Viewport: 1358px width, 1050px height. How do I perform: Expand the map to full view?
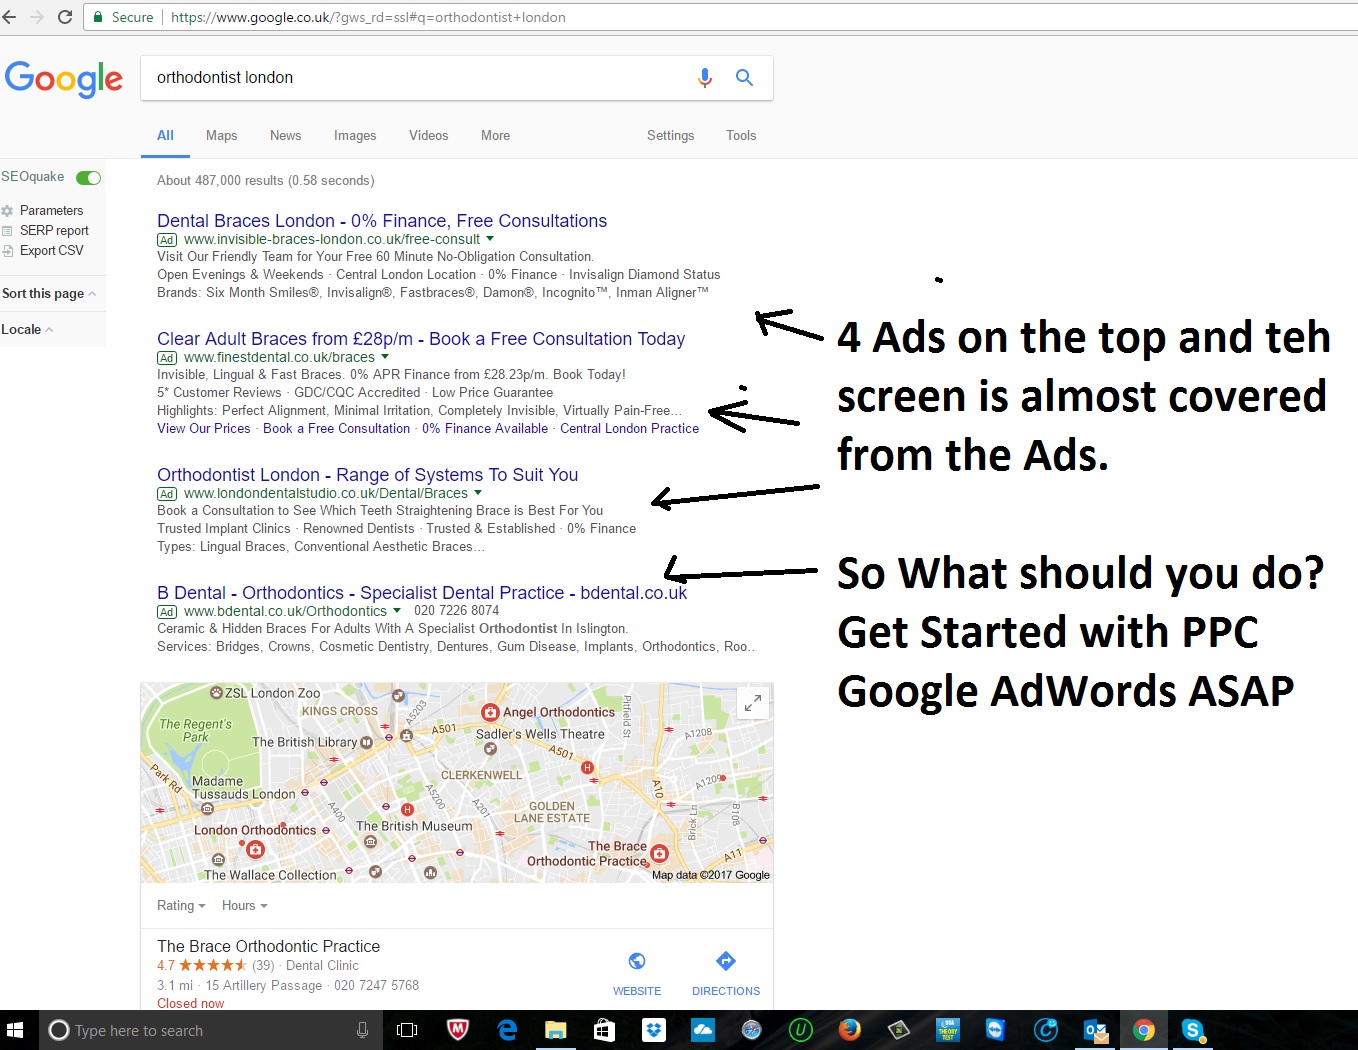point(752,703)
